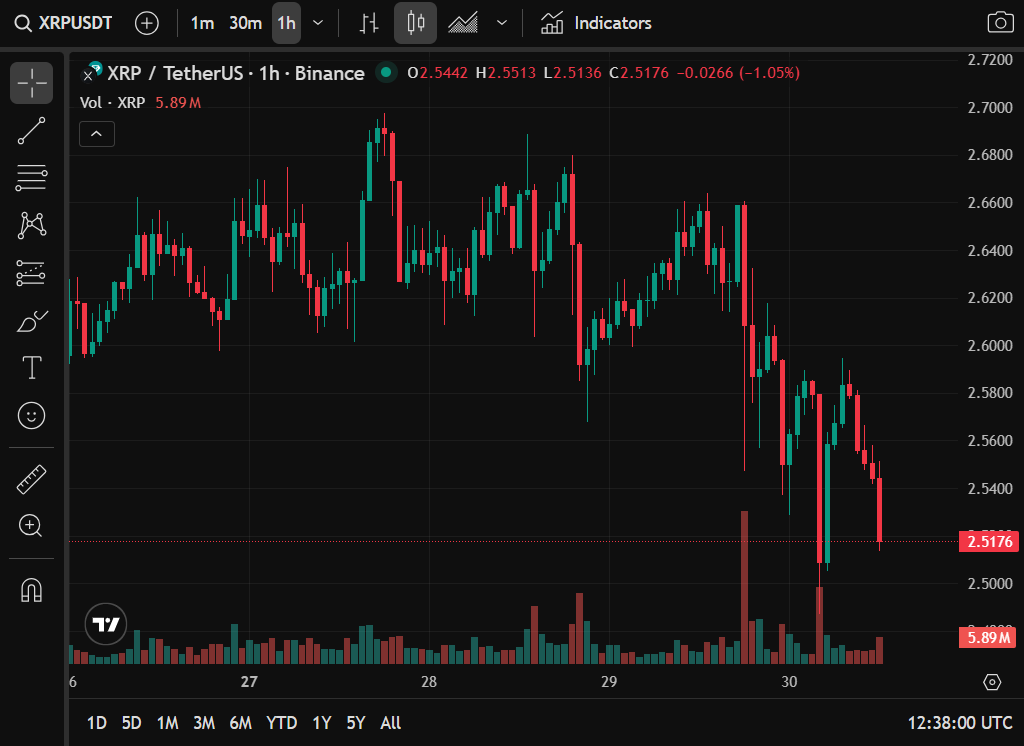Viewport: 1024px width, 746px height.
Task: Select the brush drawing tool
Action: pos(31,321)
